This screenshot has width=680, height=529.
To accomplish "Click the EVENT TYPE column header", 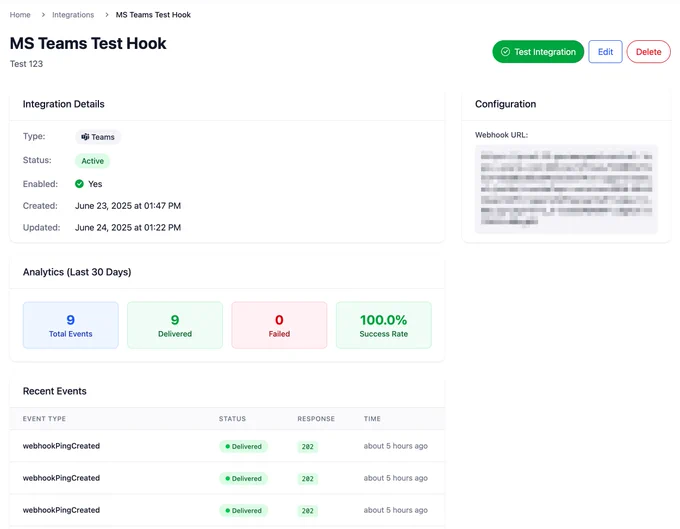I will 44,418.
